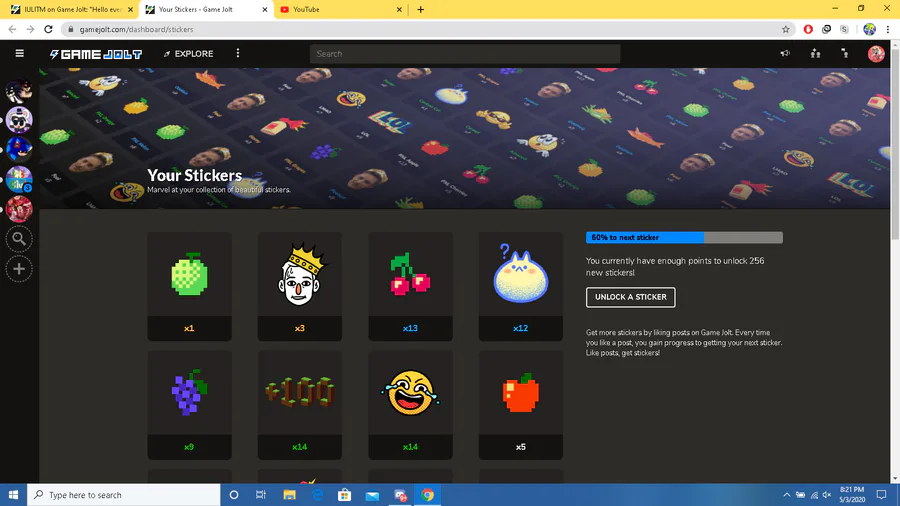Open announcements megaphone icon
Image resolution: width=900 pixels, height=506 pixels.
tap(785, 53)
